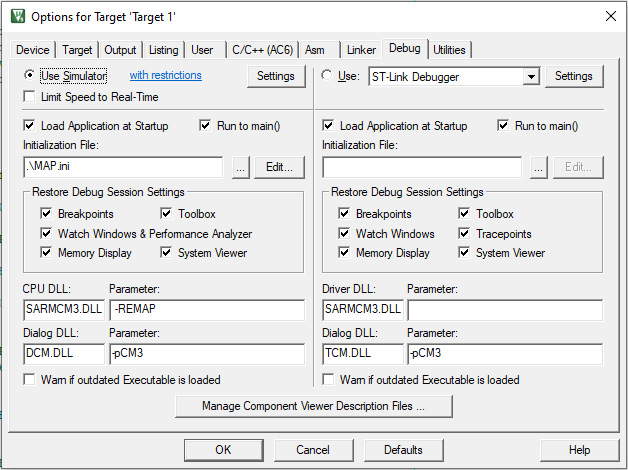The image size is (628, 470).
Task: Browse for simulator initialization file
Action: point(240,167)
